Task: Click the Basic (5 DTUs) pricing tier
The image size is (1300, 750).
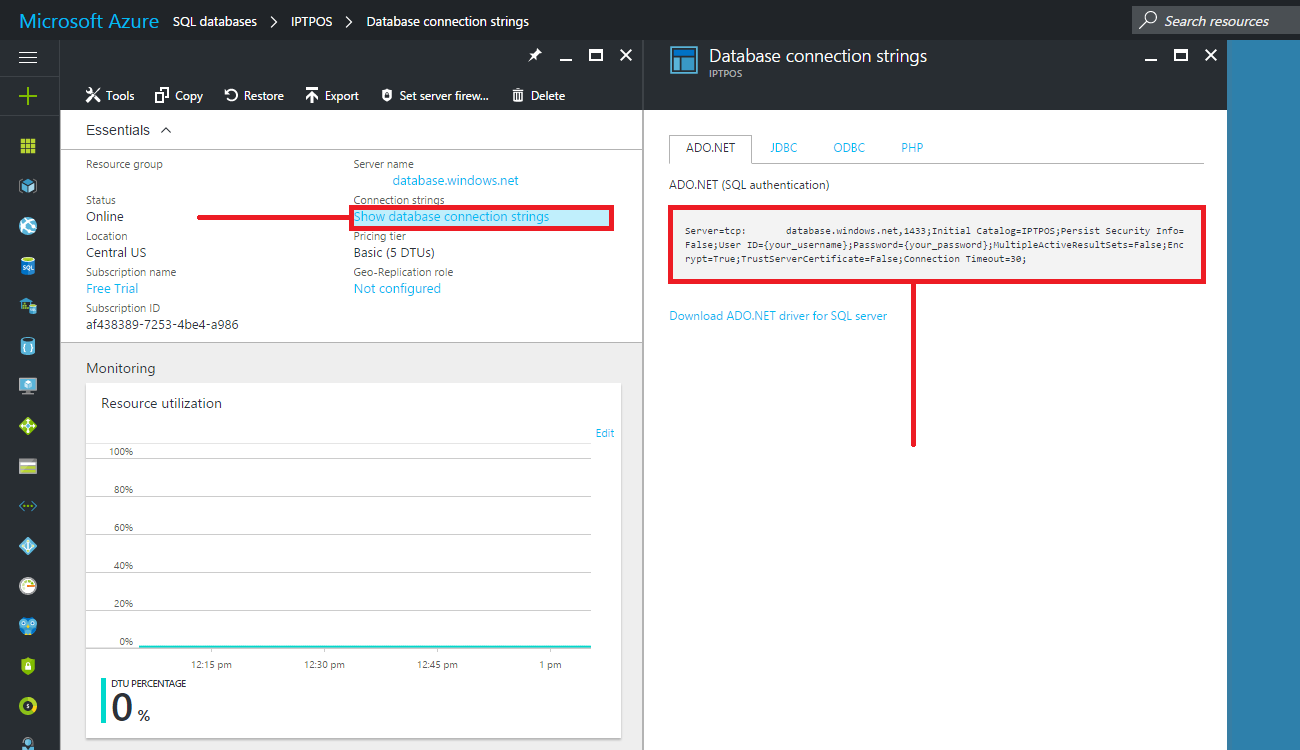Action: tap(394, 253)
